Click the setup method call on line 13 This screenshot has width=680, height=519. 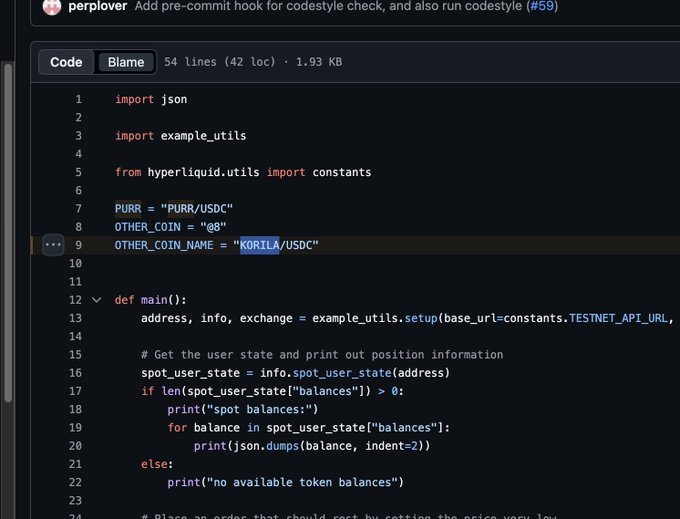pyautogui.click(x=421, y=318)
